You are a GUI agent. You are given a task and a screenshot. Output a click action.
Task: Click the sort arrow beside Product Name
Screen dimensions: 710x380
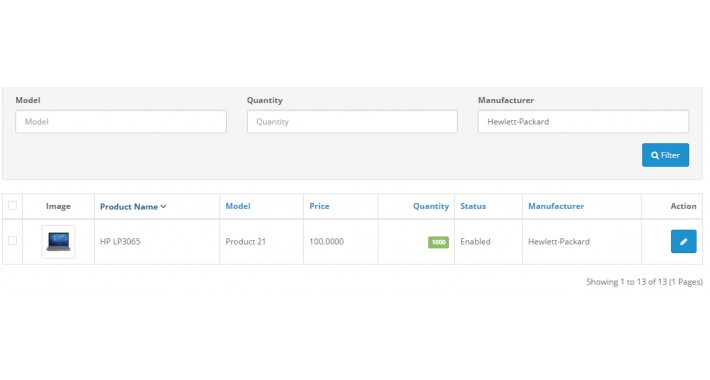click(x=163, y=207)
